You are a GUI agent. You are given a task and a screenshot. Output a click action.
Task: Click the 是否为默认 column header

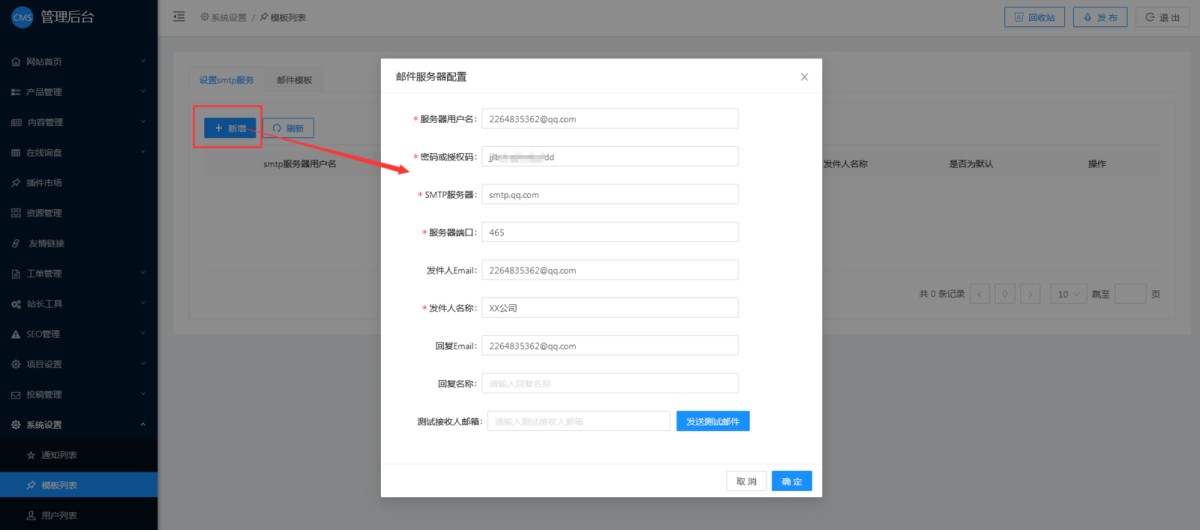click(x=972, y=163)
